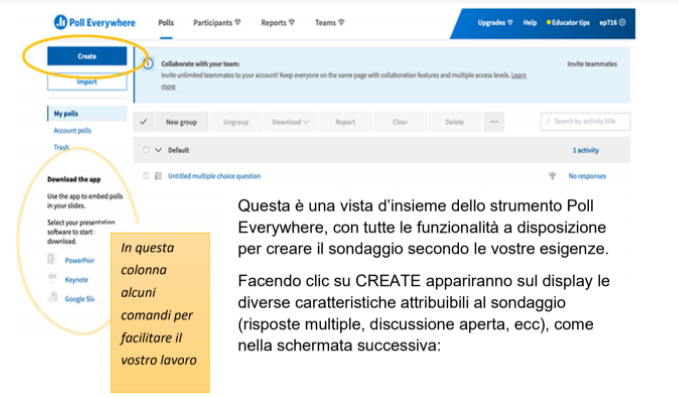Viewport: 679px width, 397px height.
Task: Select Account polls in the sidebar
Action: coord(72,130)
